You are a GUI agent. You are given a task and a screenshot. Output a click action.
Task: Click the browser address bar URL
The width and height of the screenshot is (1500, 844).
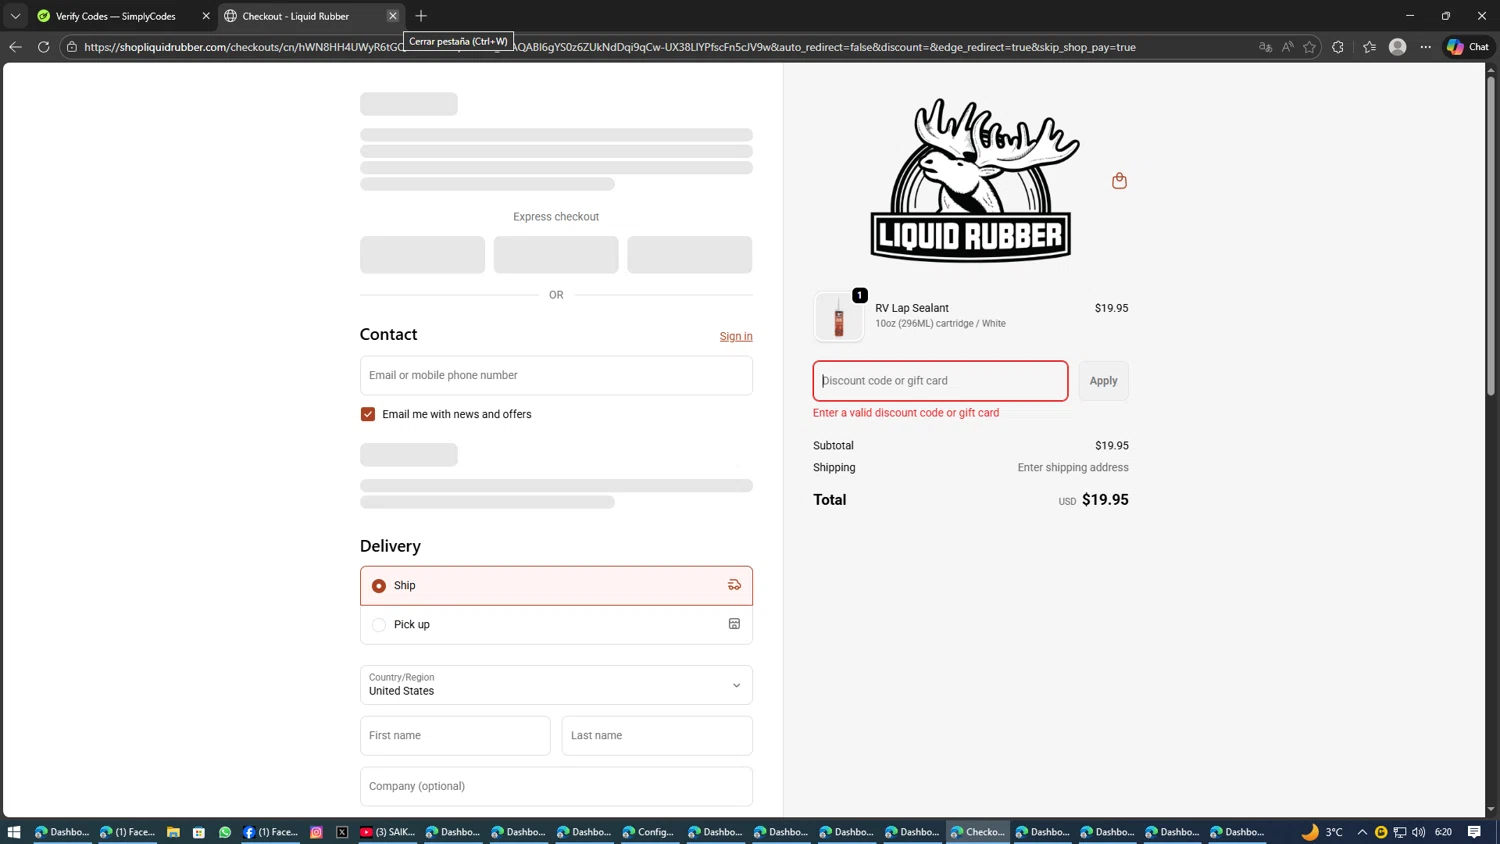[x=610, y=47]
